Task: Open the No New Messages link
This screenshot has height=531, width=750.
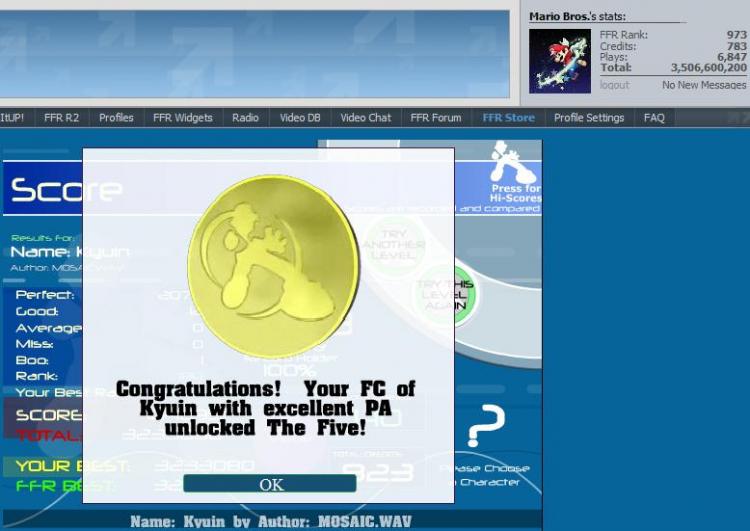Action: tap(704, 85)
